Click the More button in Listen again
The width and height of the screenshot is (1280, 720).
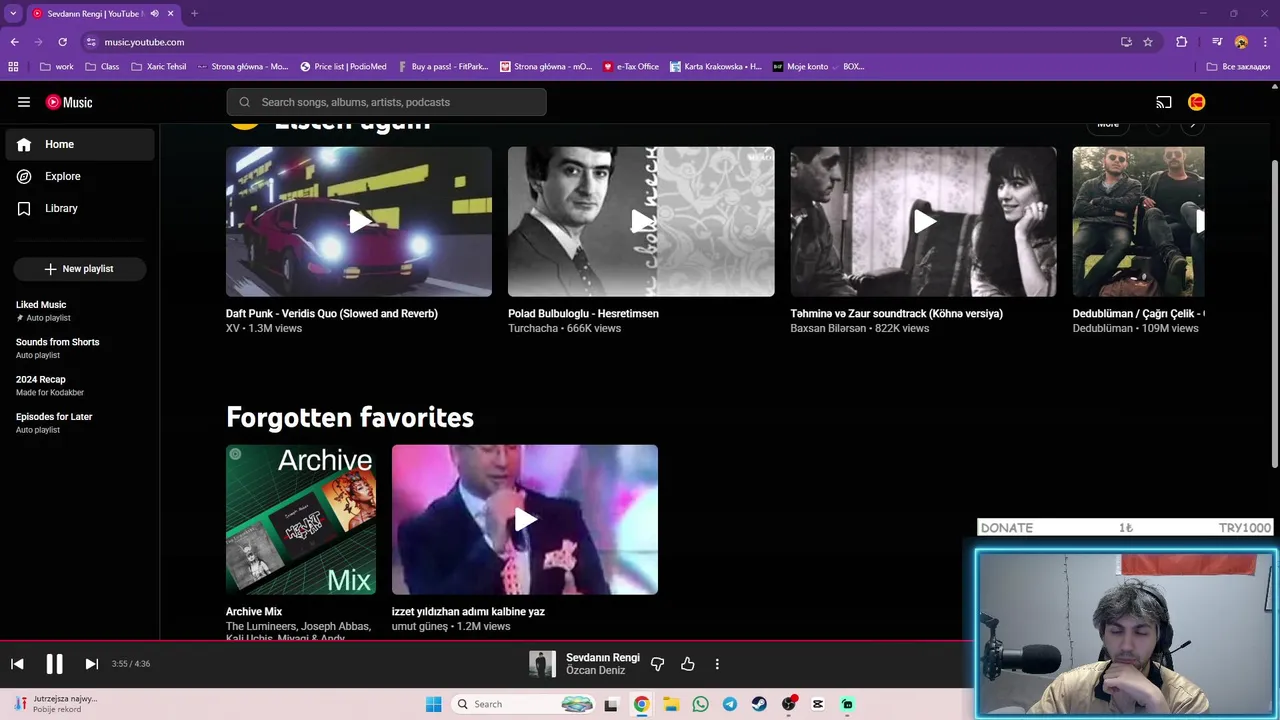(x=1108, y=125)
